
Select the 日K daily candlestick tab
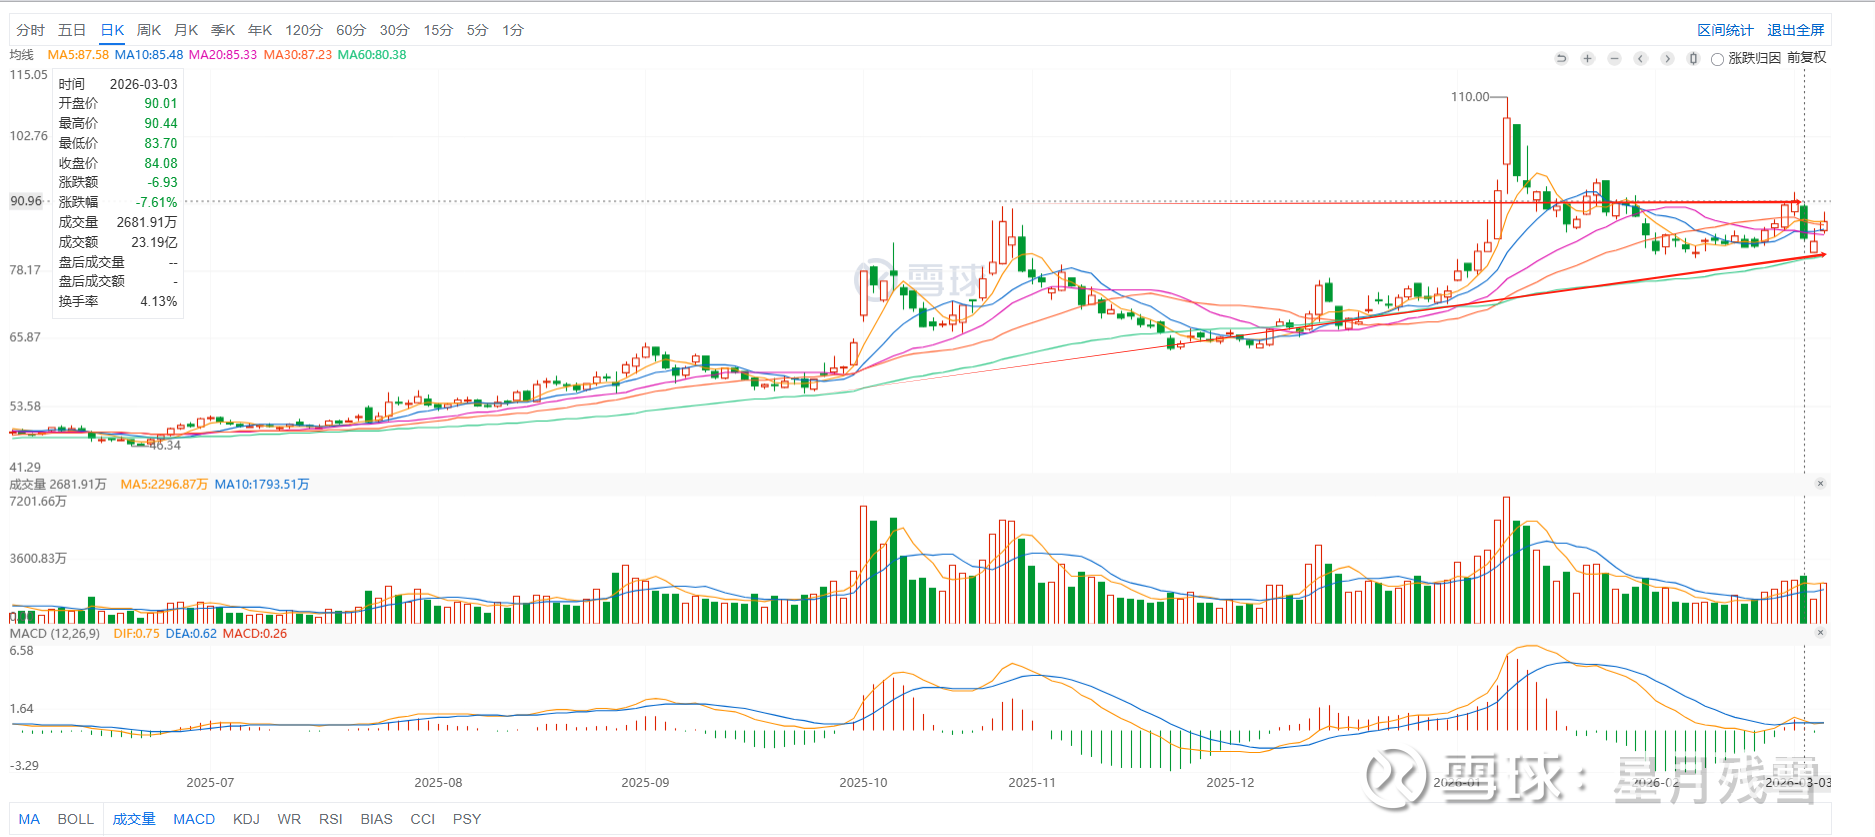(x=112, y=30)
